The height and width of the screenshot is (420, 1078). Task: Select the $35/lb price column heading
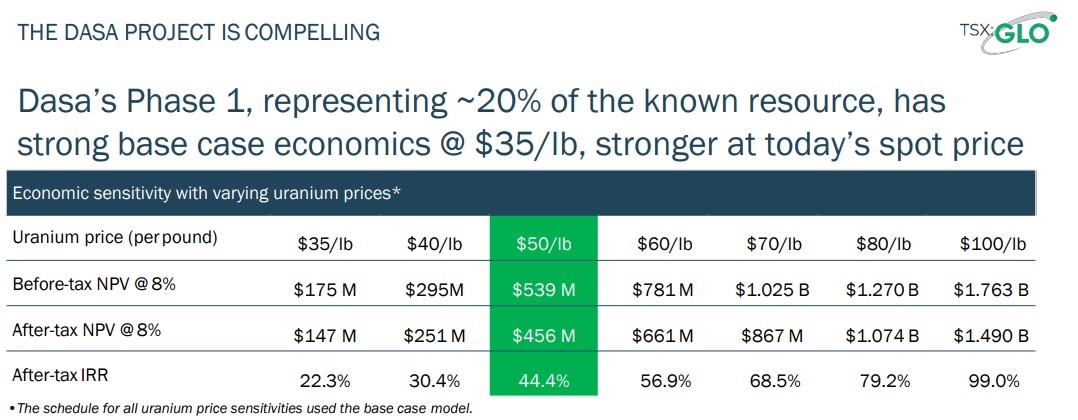[321, 244]
